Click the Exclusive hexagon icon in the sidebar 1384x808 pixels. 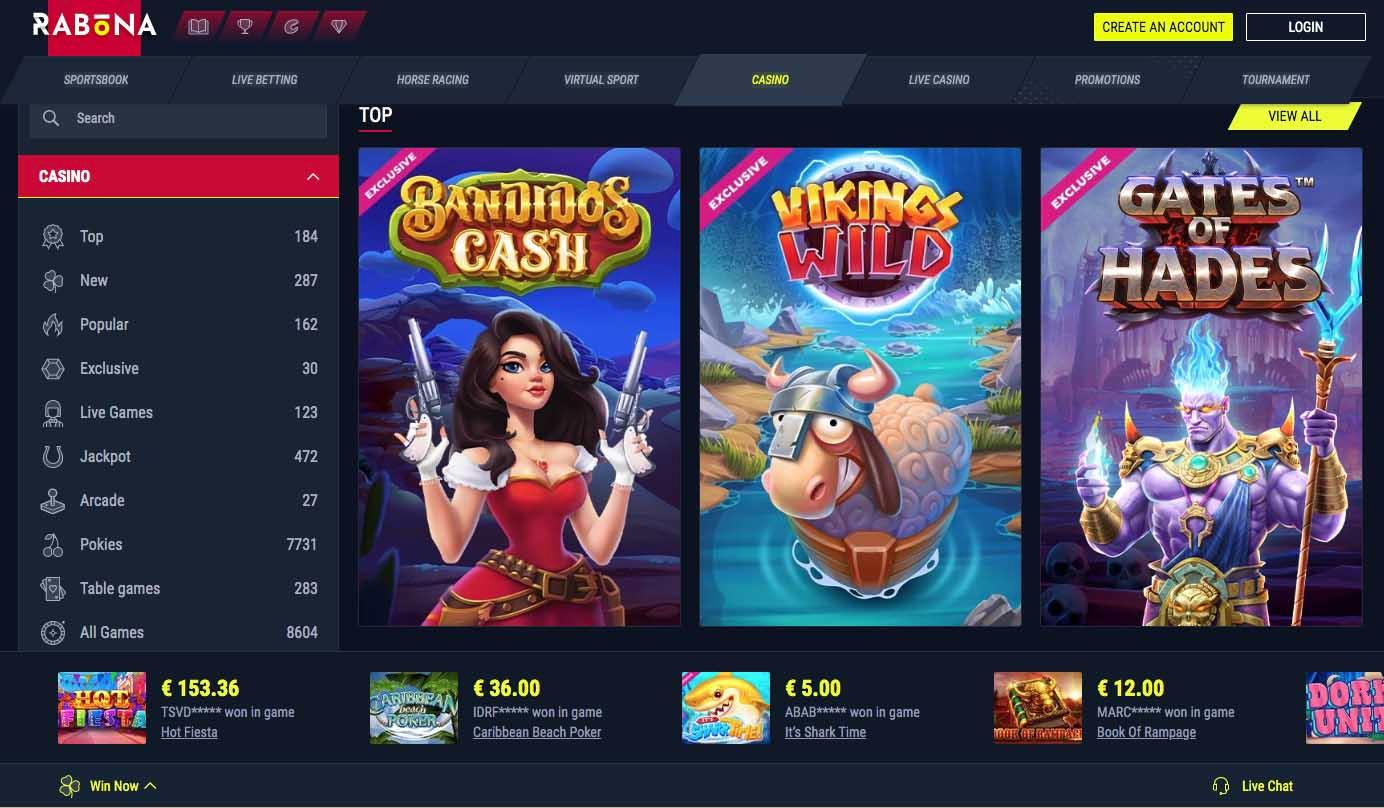coord(53,368)
